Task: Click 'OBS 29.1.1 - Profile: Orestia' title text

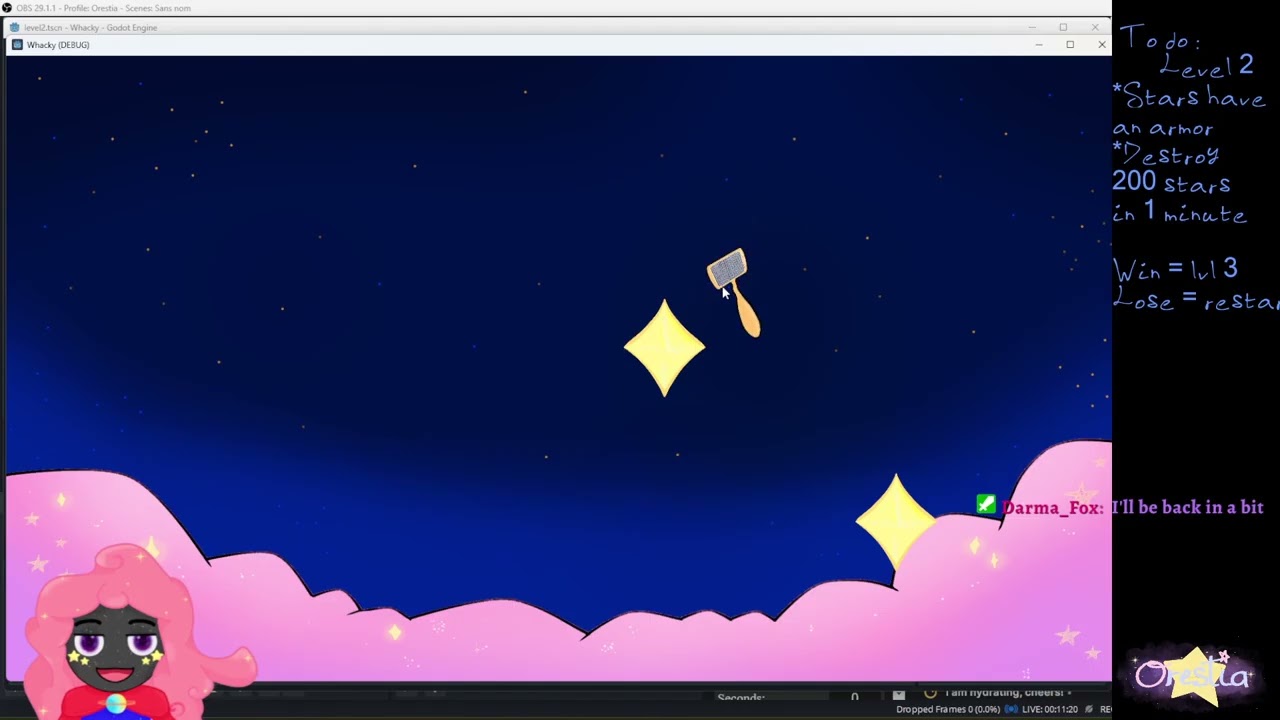Action: pyautogui.click(x=69, y=8)
